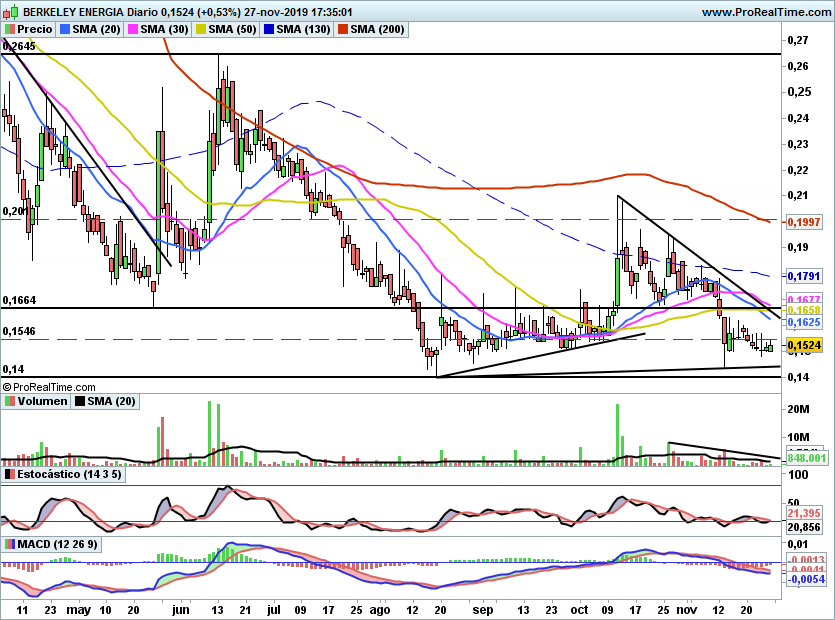This screenshot has height=620, width=835.
Task: Click the Precio candlestick legend icon
Action: (9, 30)
